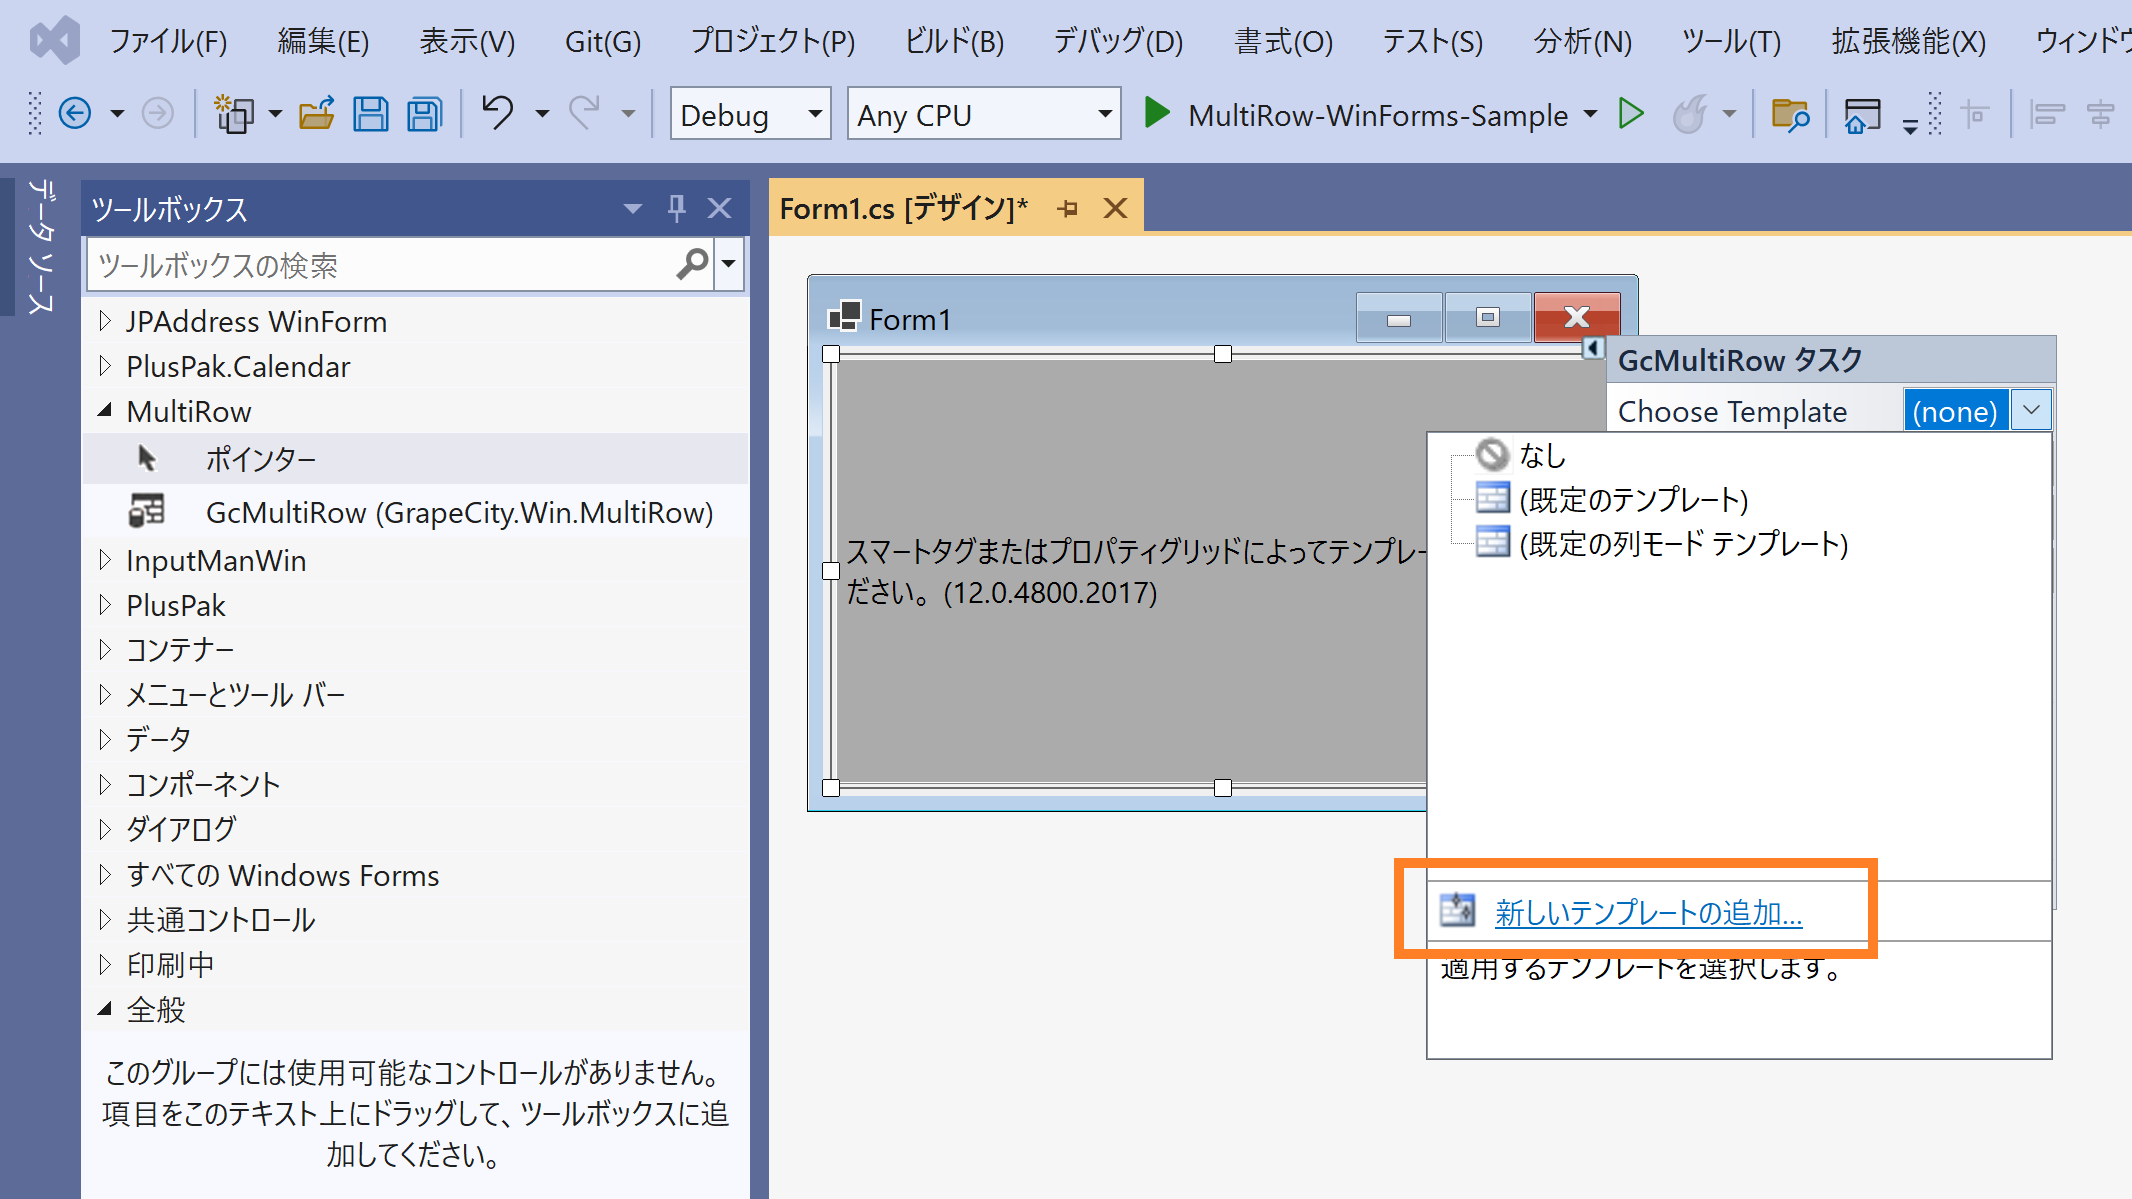Expand the メニューとツール バー group
Screen dimensions: 2132x1199
click(105, 694)
